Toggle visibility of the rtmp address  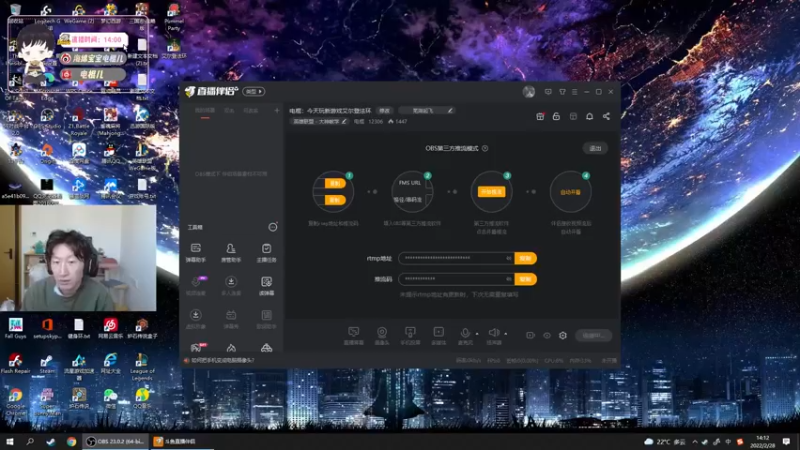pos(509,258)
